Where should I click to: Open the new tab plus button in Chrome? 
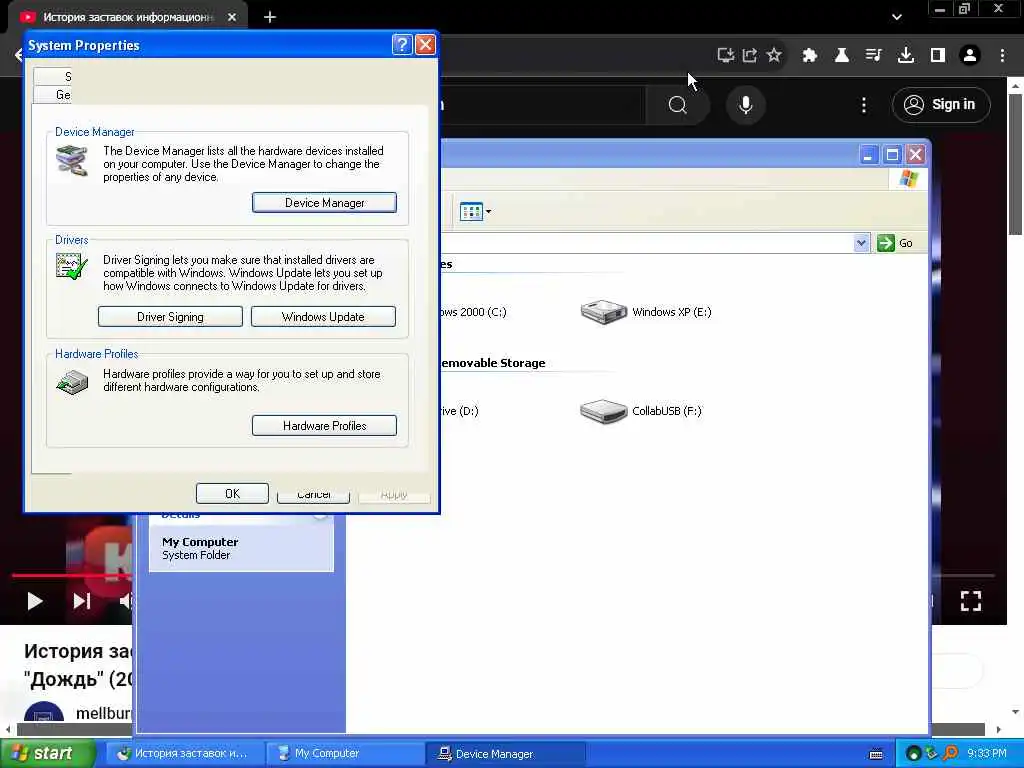coord(270,17)
